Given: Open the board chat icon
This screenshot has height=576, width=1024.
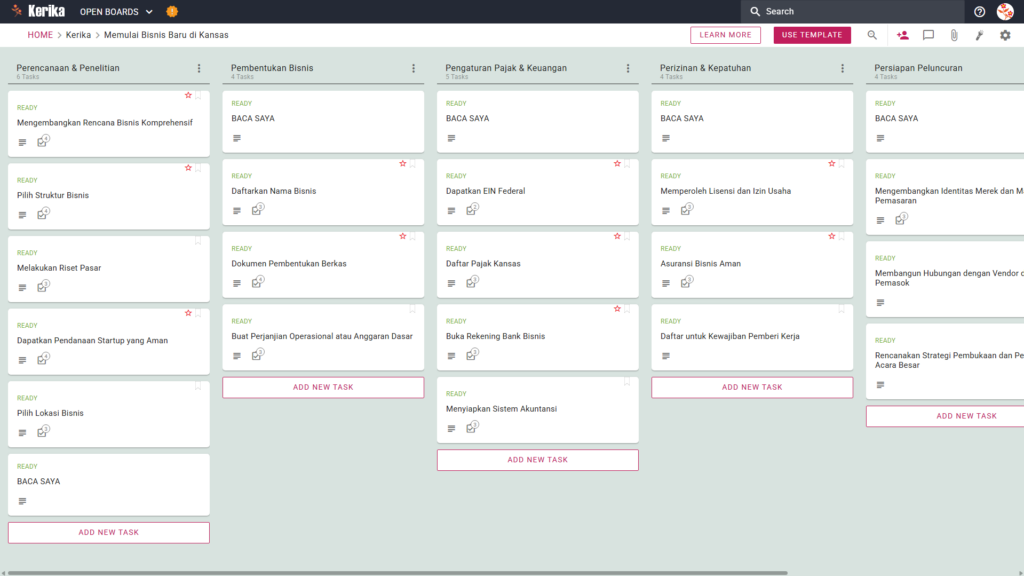Looking at the screenshot, I should point(928,35).
